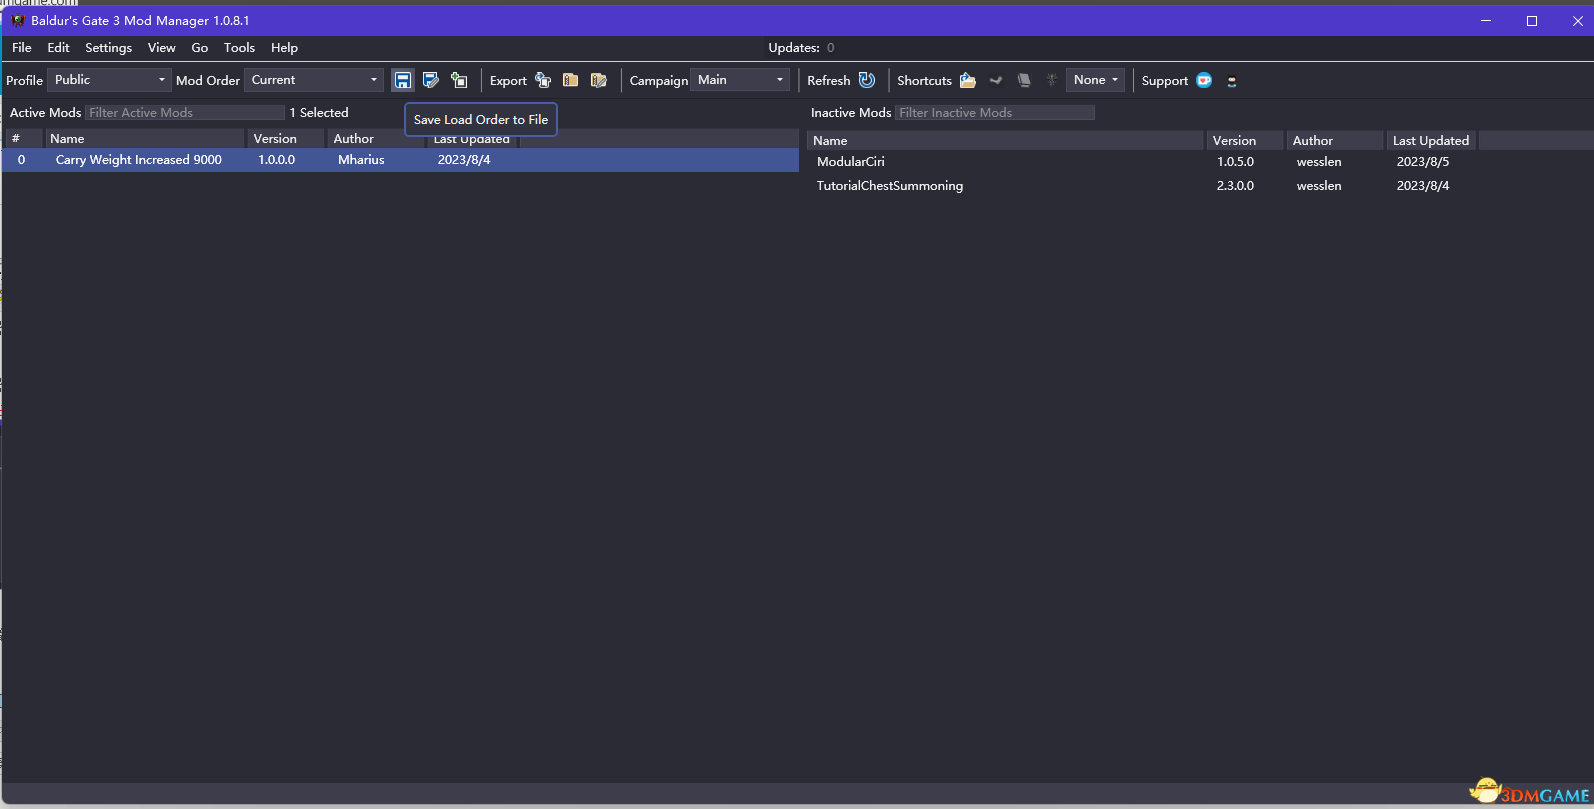
Task: Open the None dropdown in the toolbar
Action: 1095,80
